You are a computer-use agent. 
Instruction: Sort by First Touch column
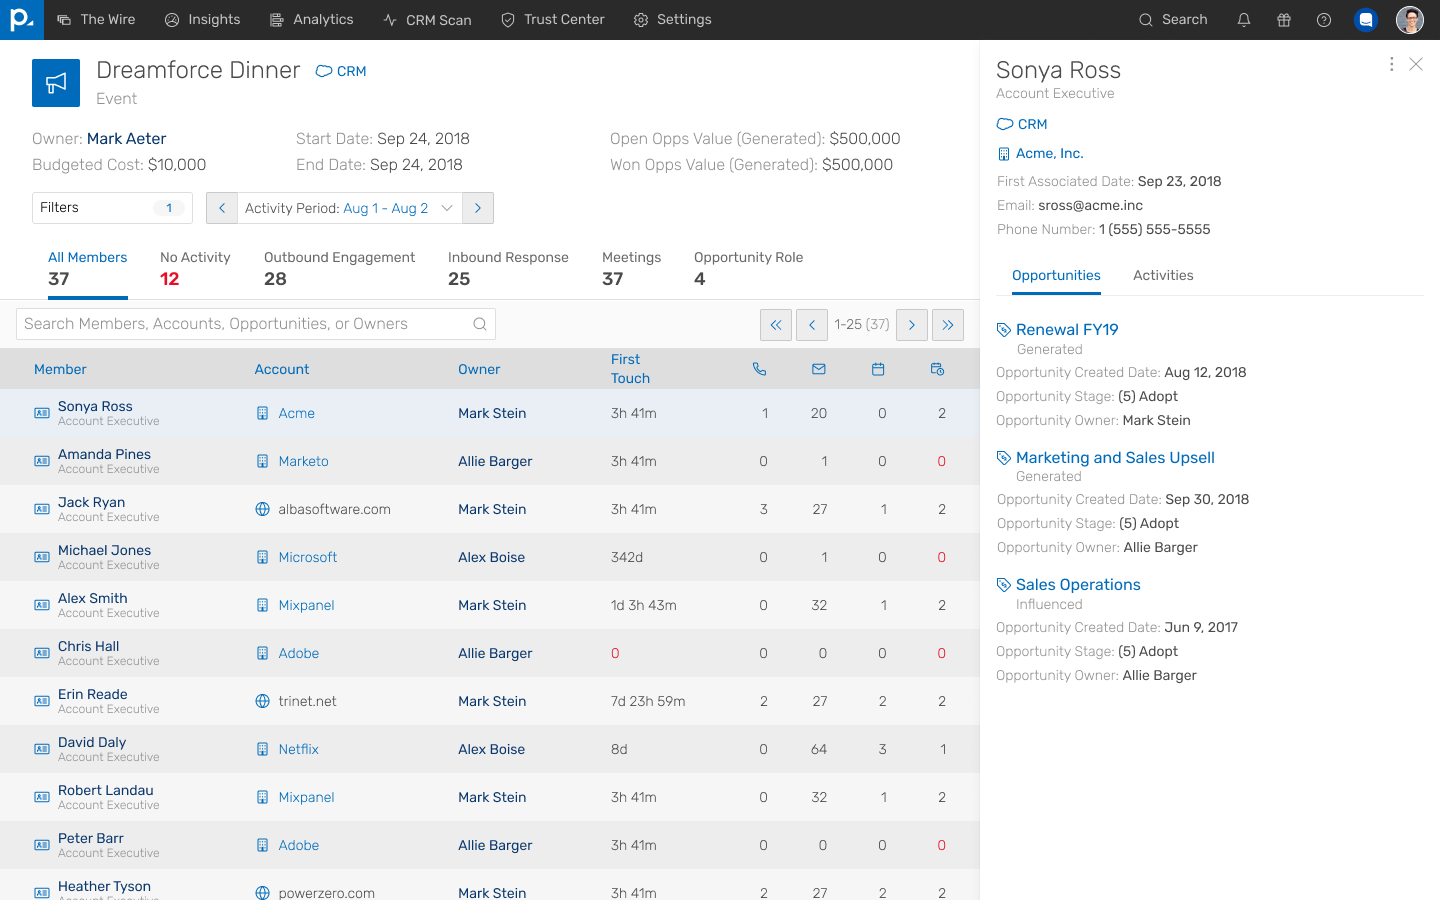click(x=630, y=369)
